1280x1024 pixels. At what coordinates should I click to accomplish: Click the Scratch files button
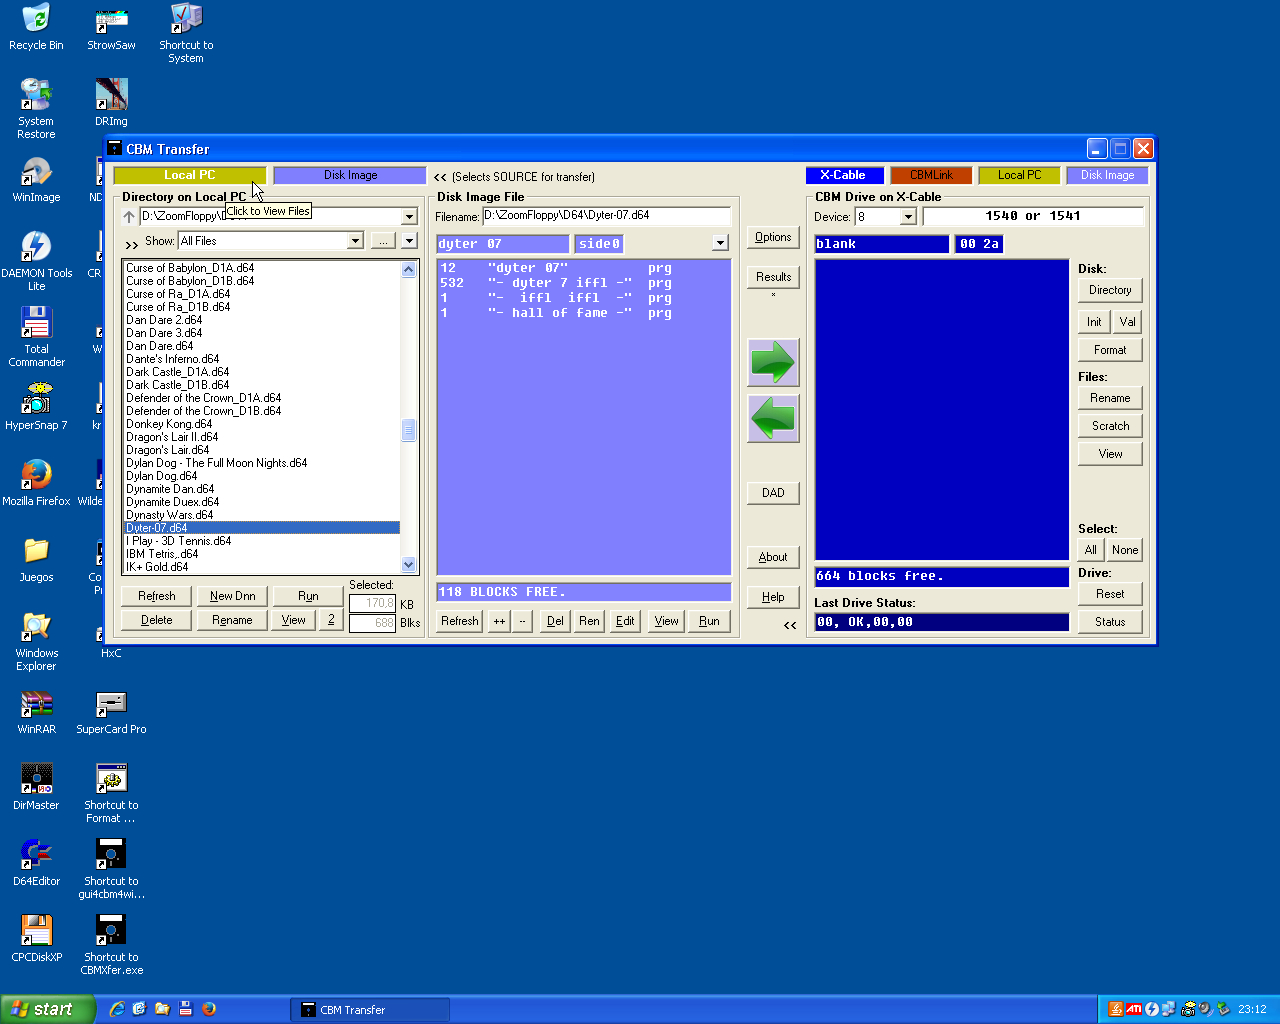coord(1110,426)
